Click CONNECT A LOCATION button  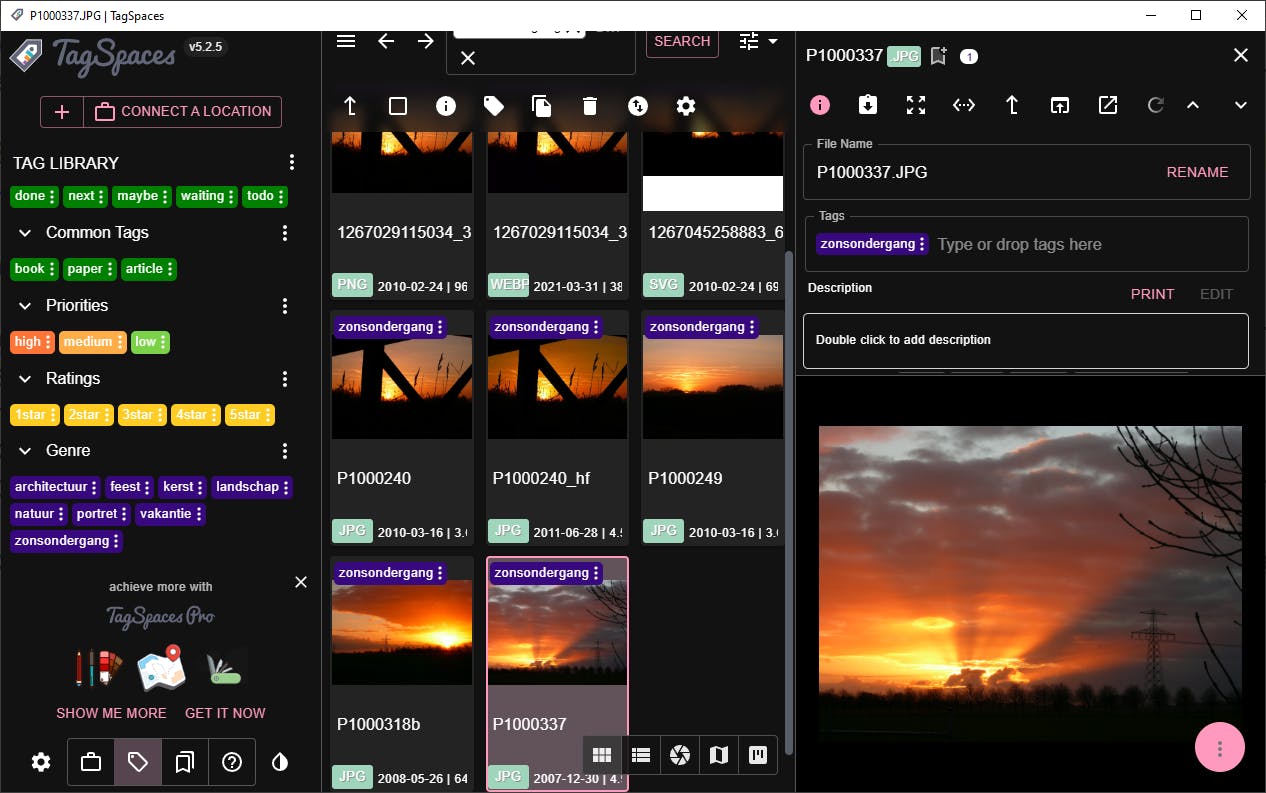(x=183, y=111)
